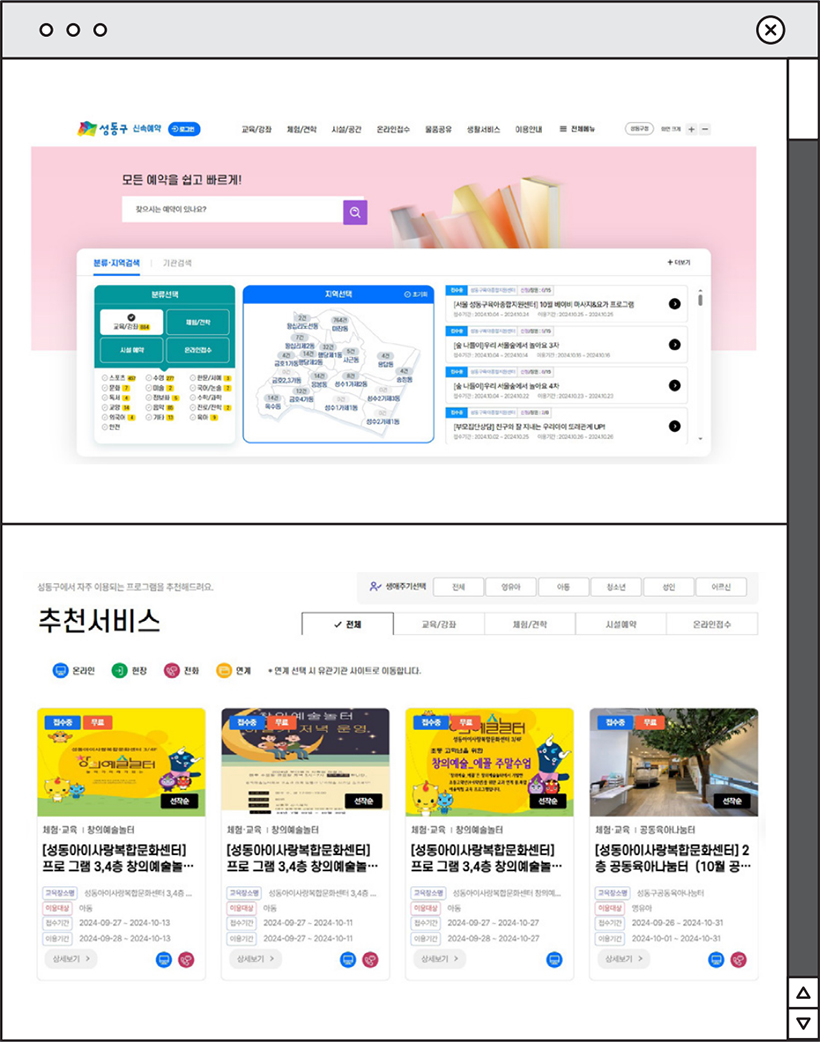Open the 전체메뉴 hamburger icon

(x=563, y=128)
